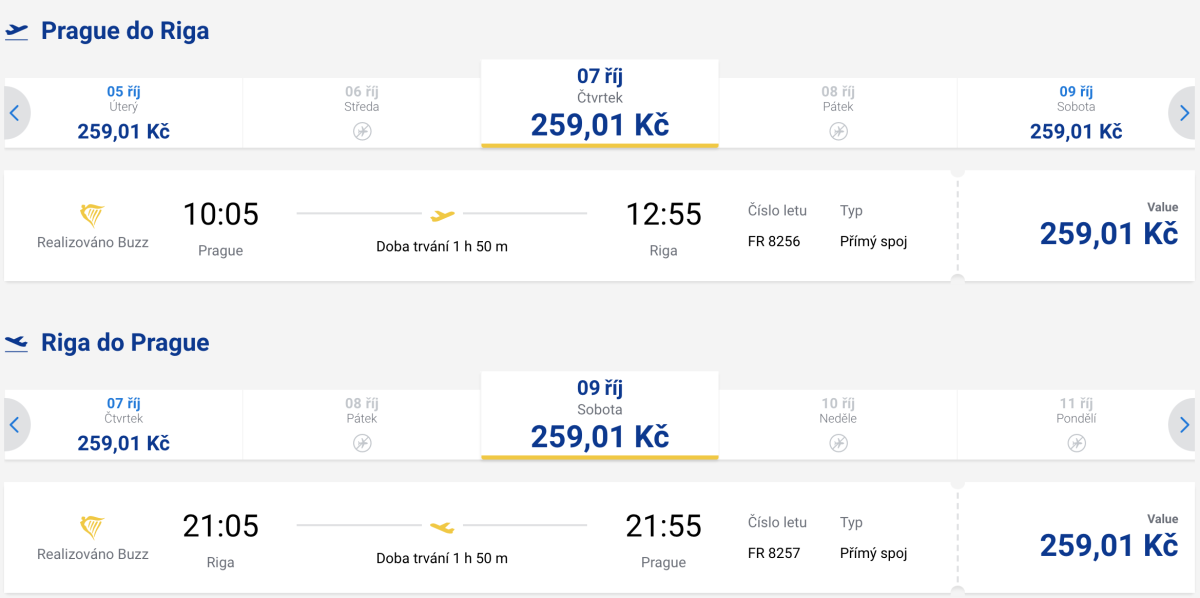This screenshot has width=1200, height=598.
Task: Click the departing plane icon beside Prague do Riga
Action: tap(17, 32)
